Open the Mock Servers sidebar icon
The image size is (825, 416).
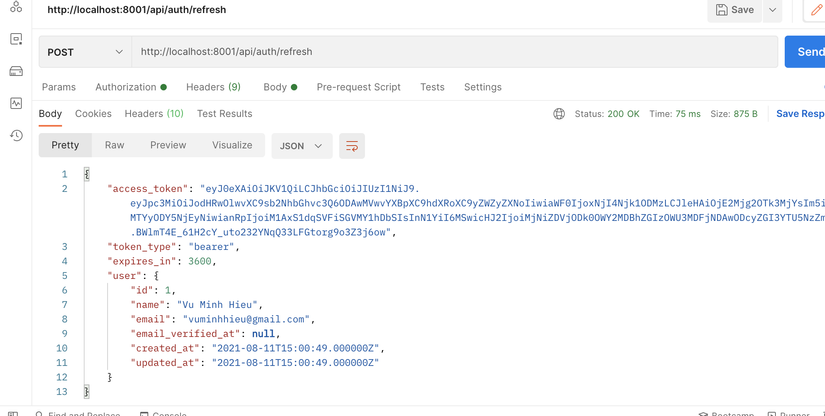pyautogui.click(x=16, y=71)
